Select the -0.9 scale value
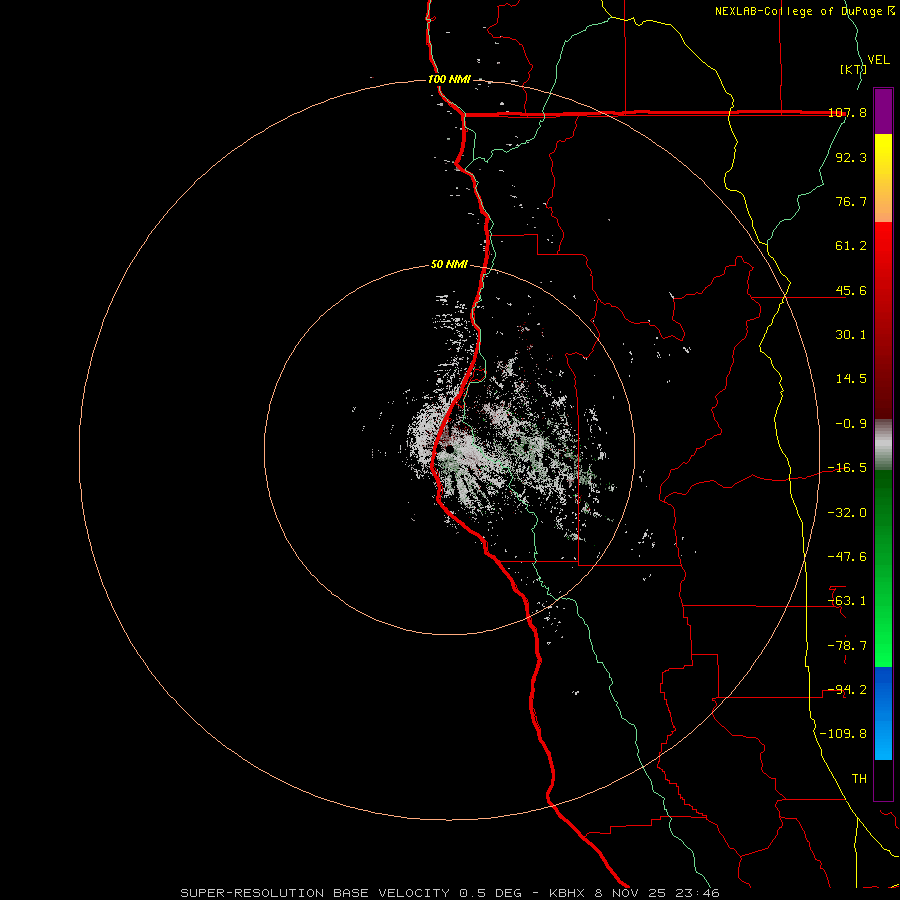 851,424
